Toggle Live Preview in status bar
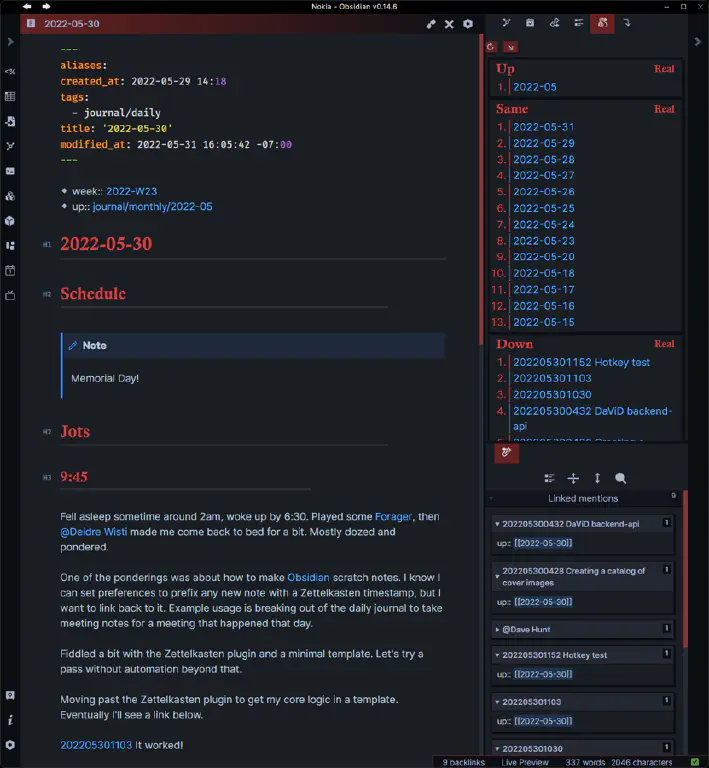 (525, 762)
